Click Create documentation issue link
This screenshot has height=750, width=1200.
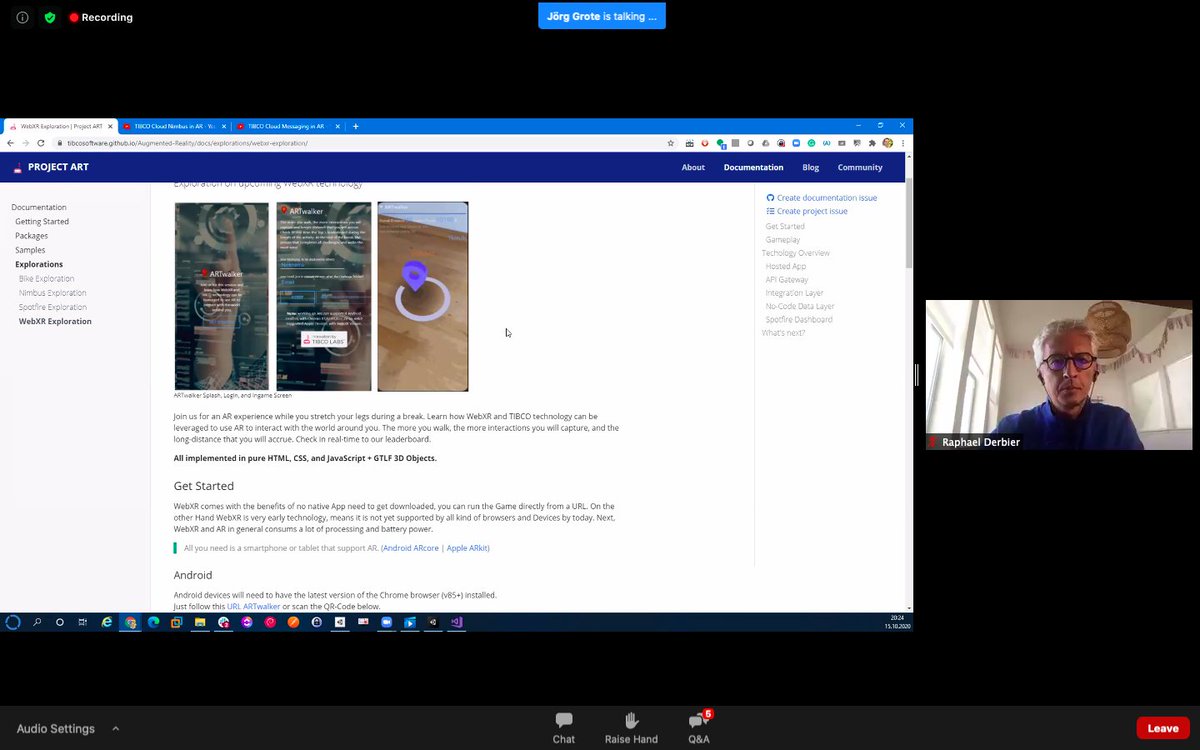pyautogui.click(x=821, y=198)
